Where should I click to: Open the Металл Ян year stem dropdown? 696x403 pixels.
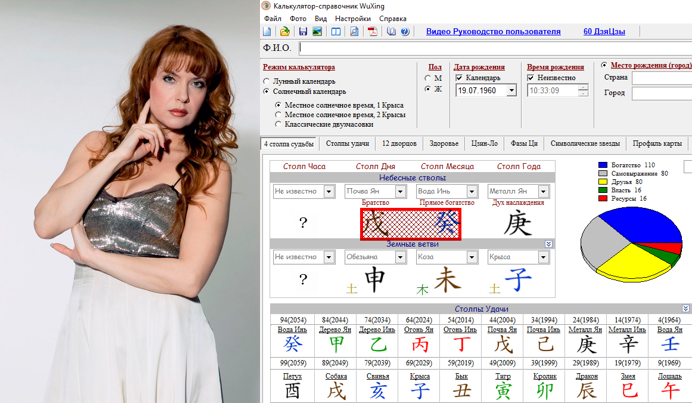(x=543, y=191)
